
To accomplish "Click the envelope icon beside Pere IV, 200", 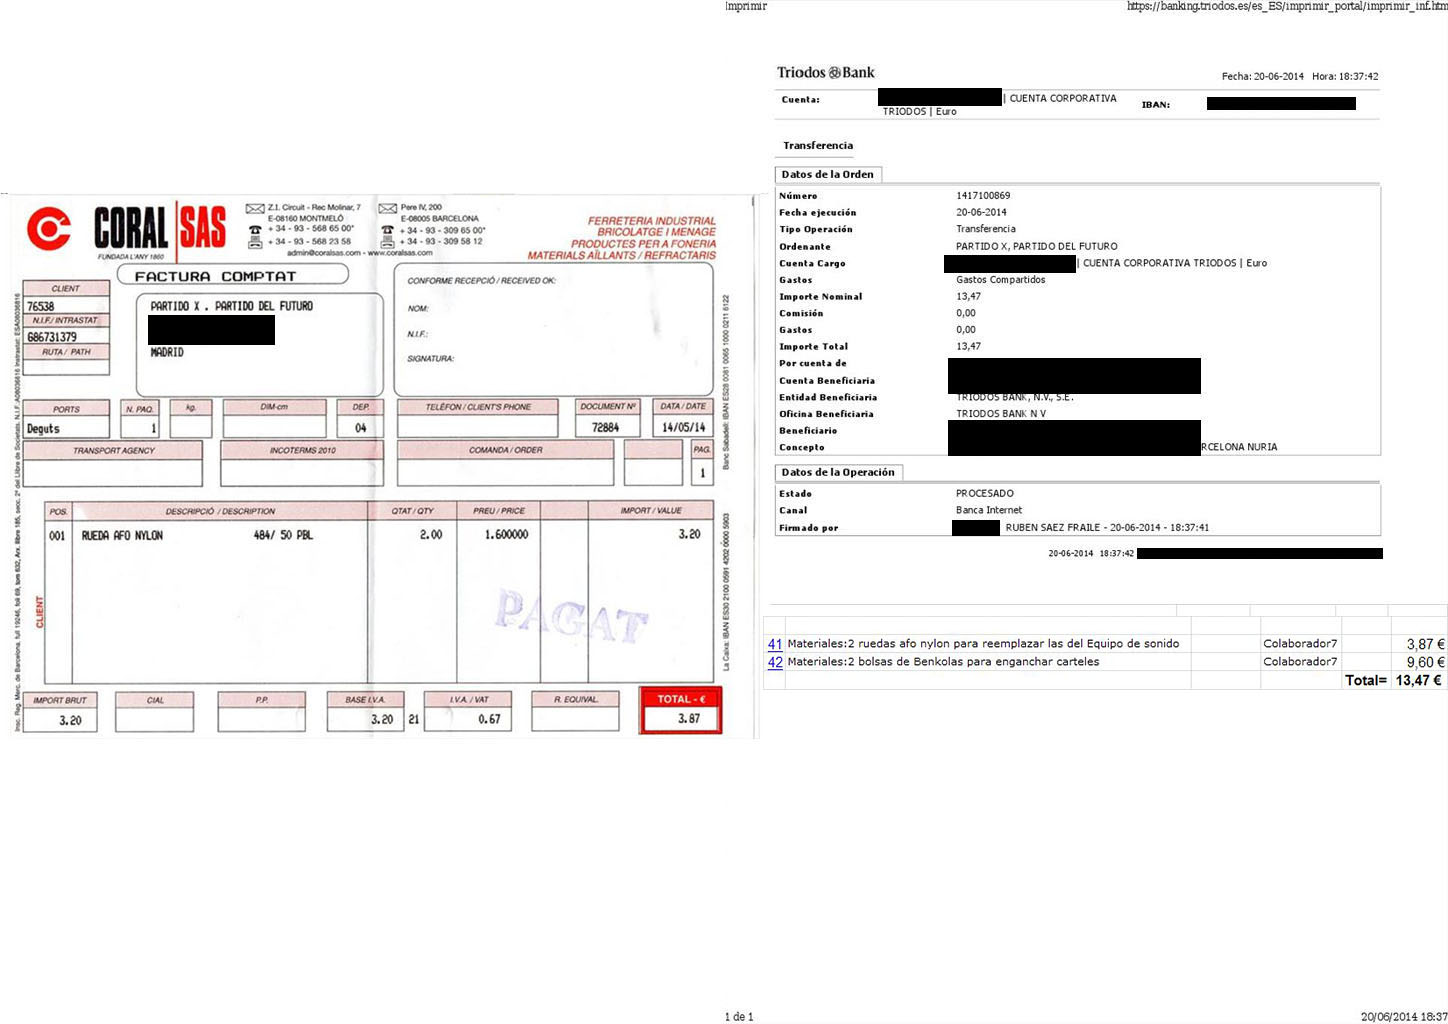I will click(x=388, y=208).
